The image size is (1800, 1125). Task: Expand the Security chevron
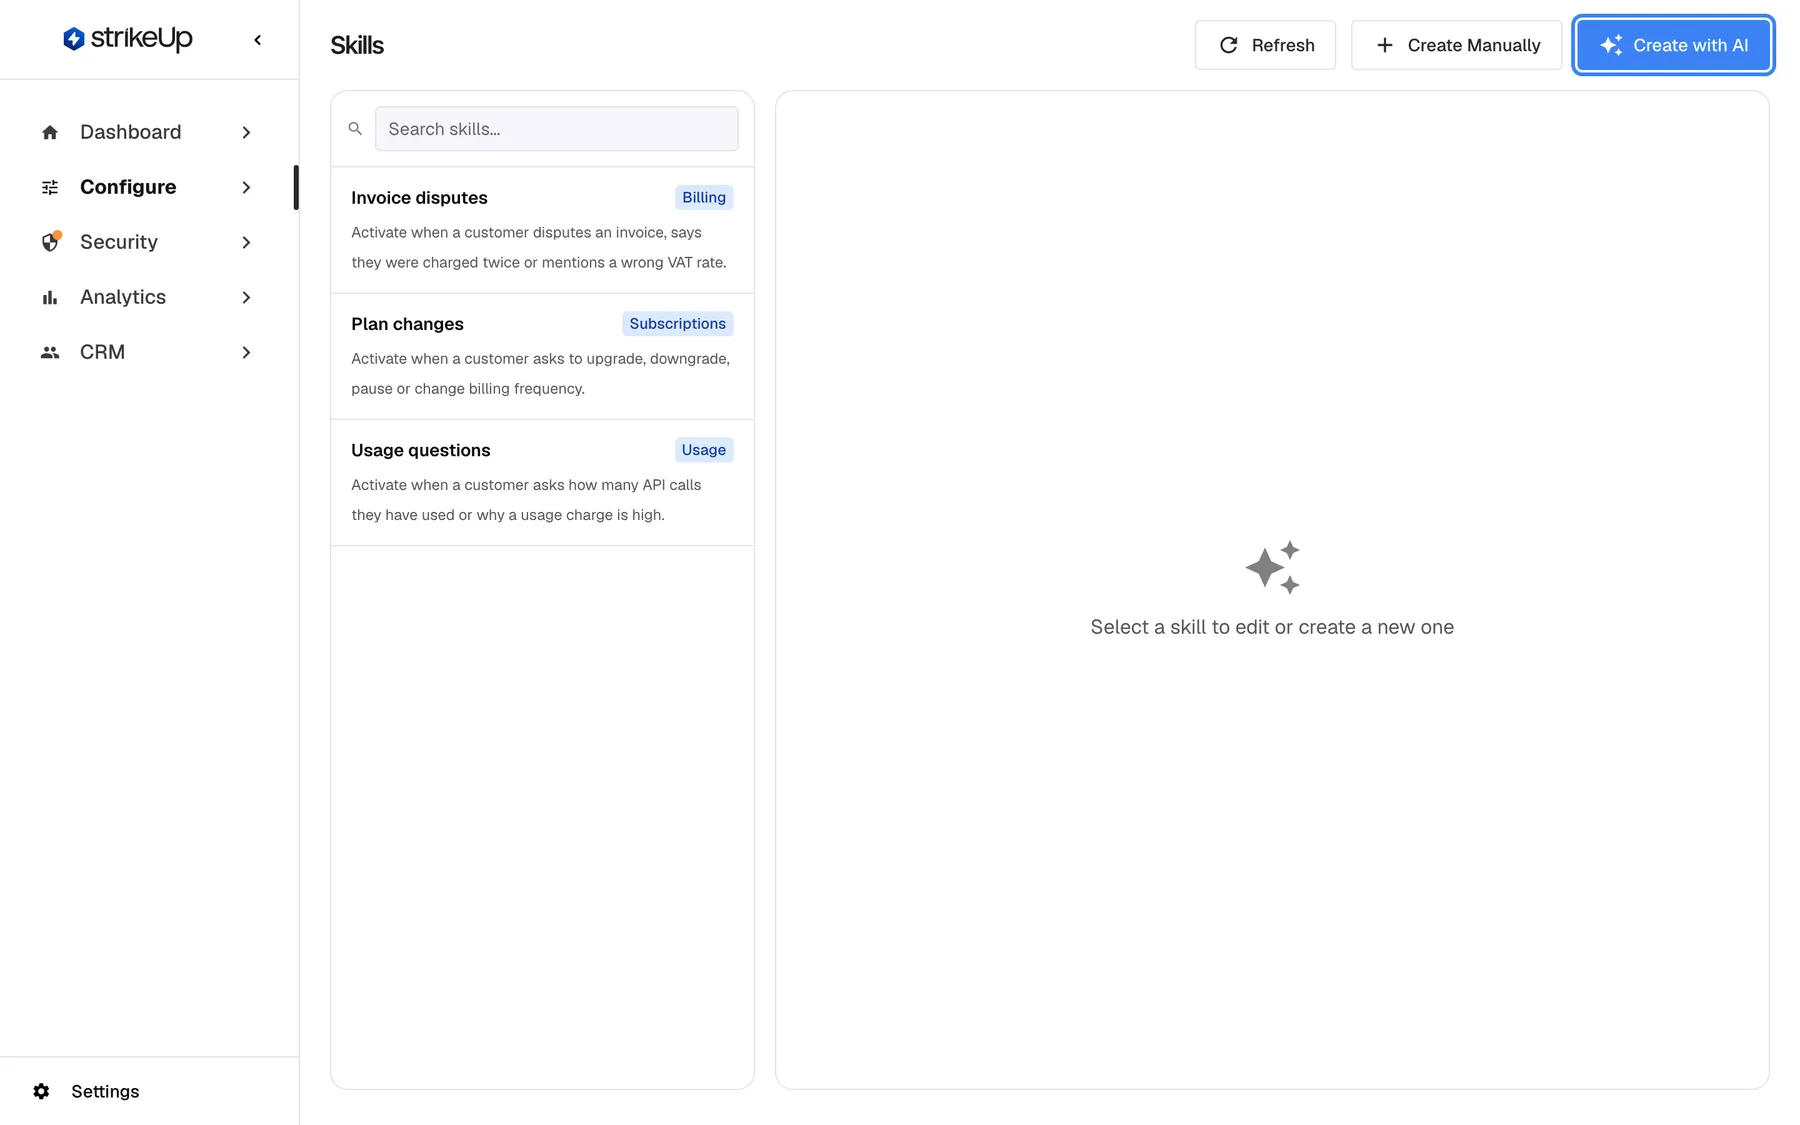[x=246, y=242]
